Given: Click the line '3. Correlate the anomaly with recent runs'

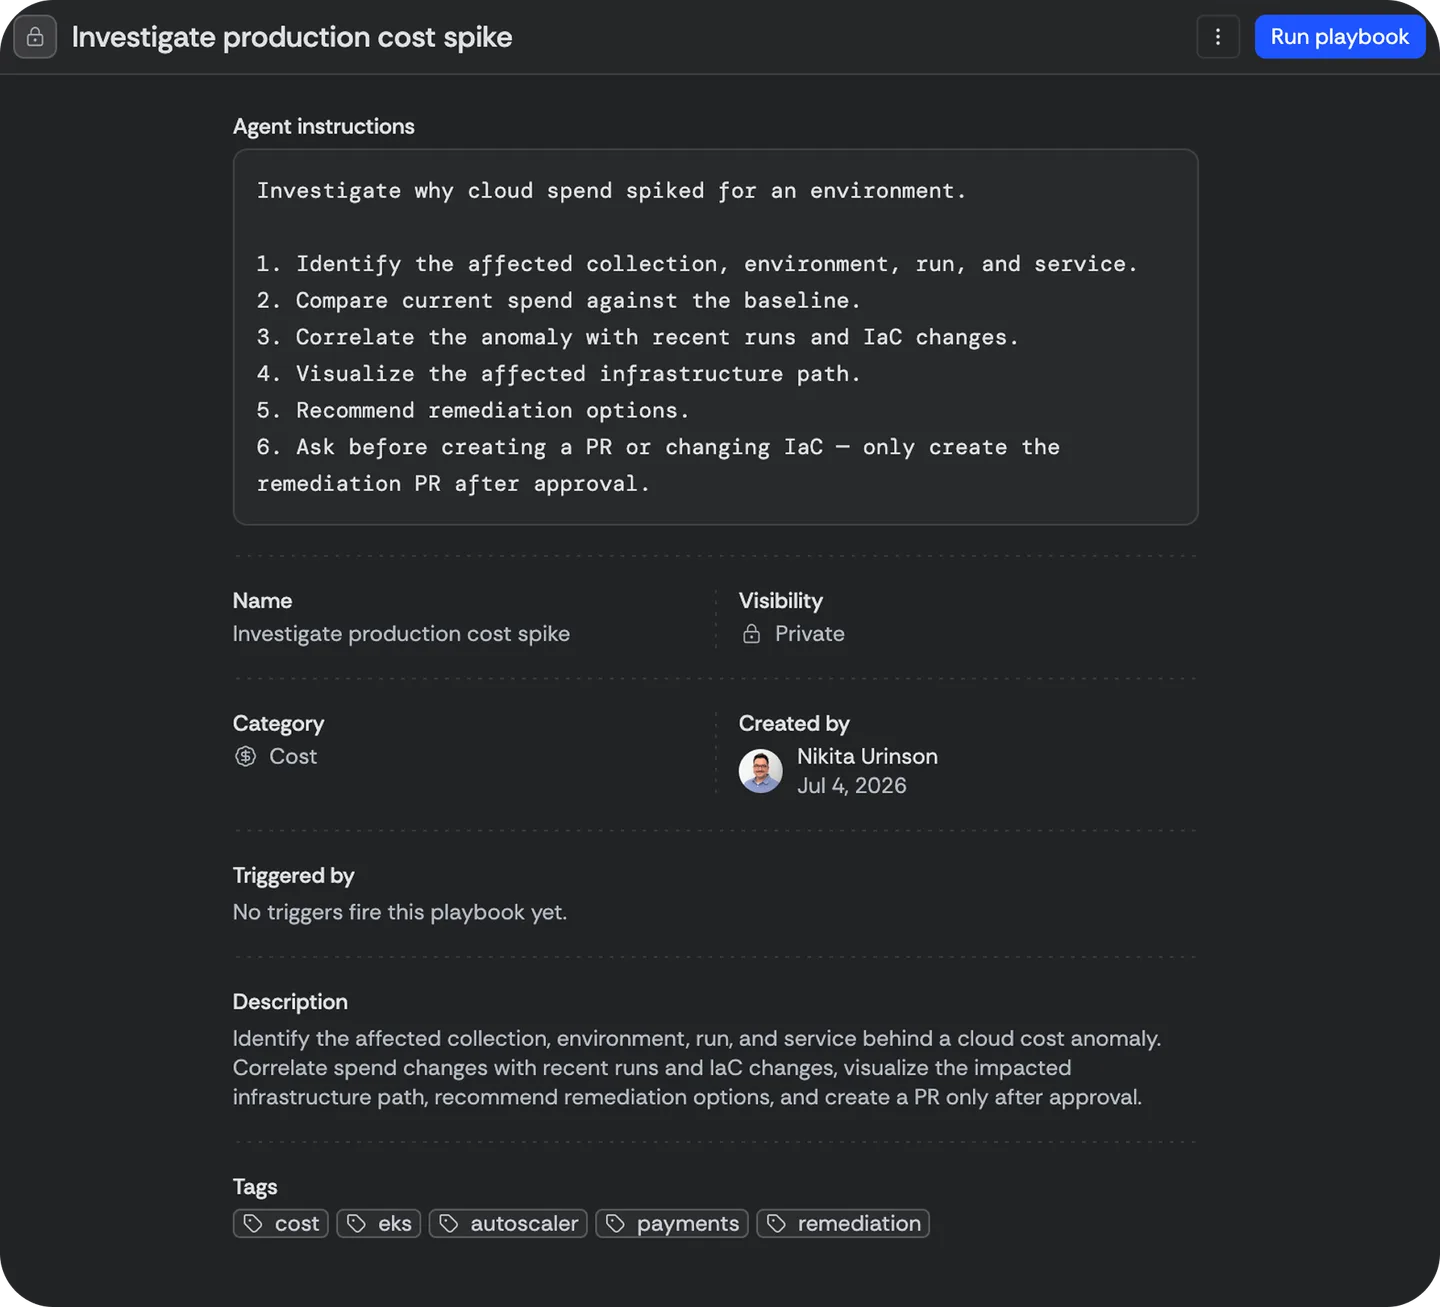Looking at the screenshot, I should [637, 337].
